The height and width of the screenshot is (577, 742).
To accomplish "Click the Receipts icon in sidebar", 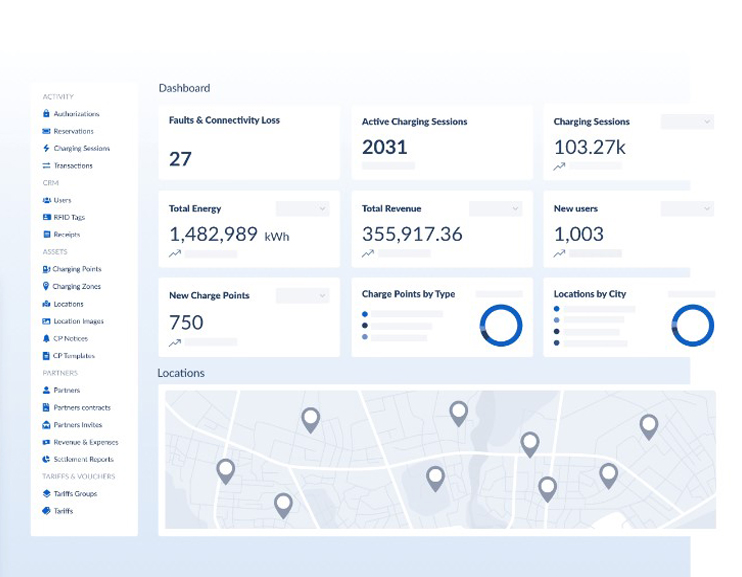I will 46,234.
